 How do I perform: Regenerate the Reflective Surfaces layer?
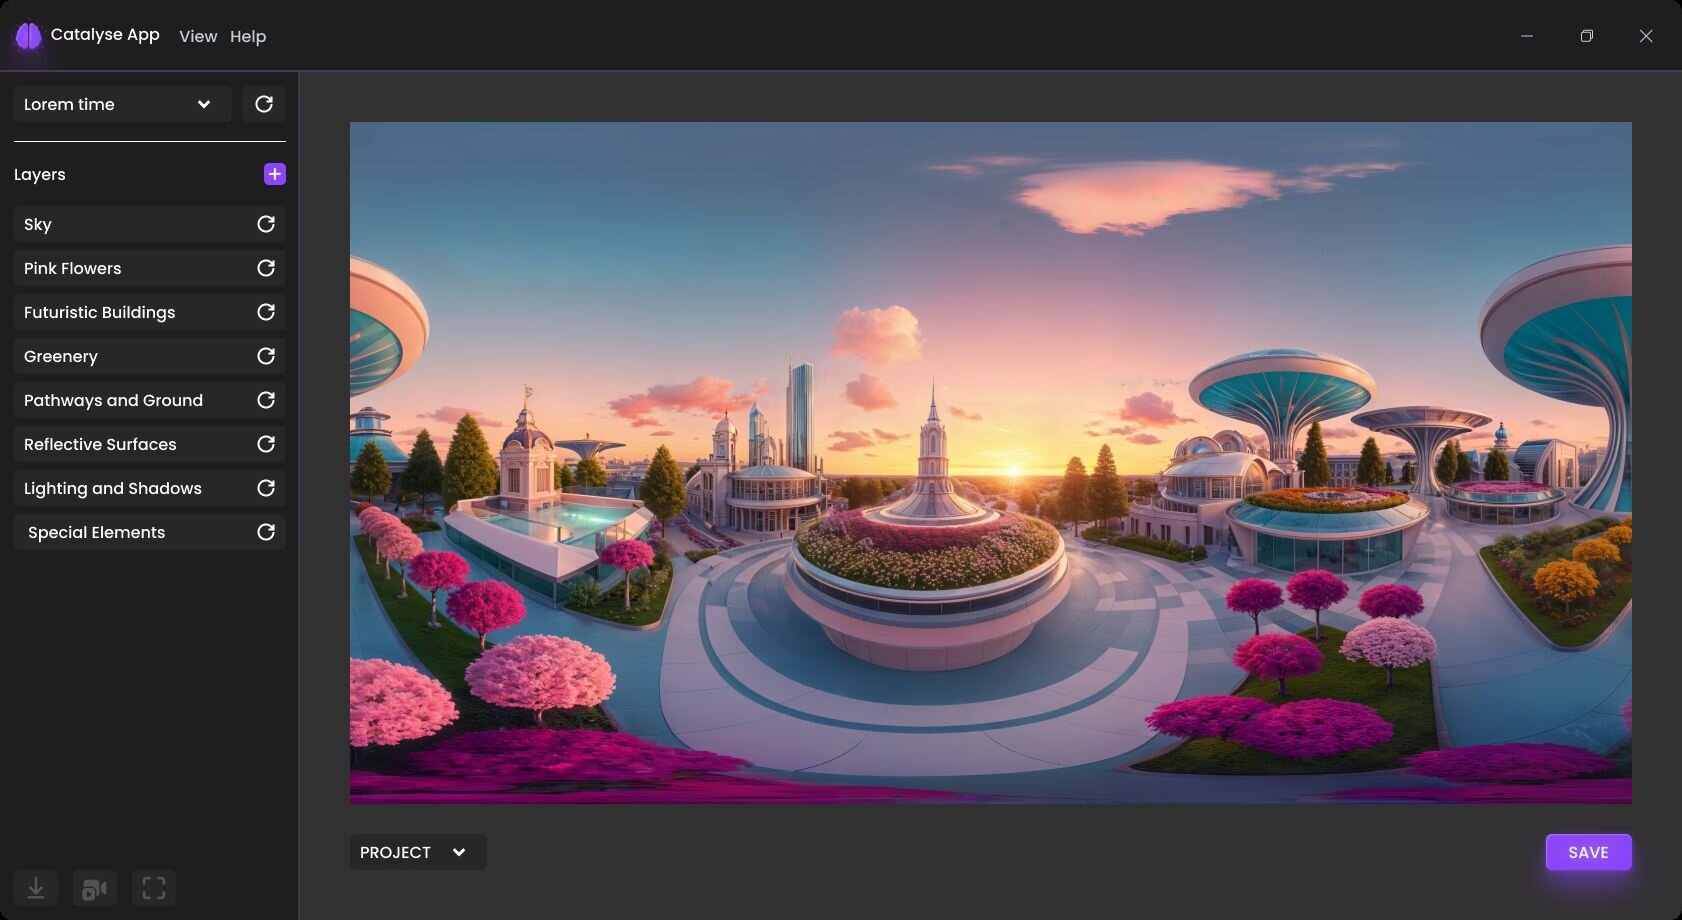click(266, 444)
